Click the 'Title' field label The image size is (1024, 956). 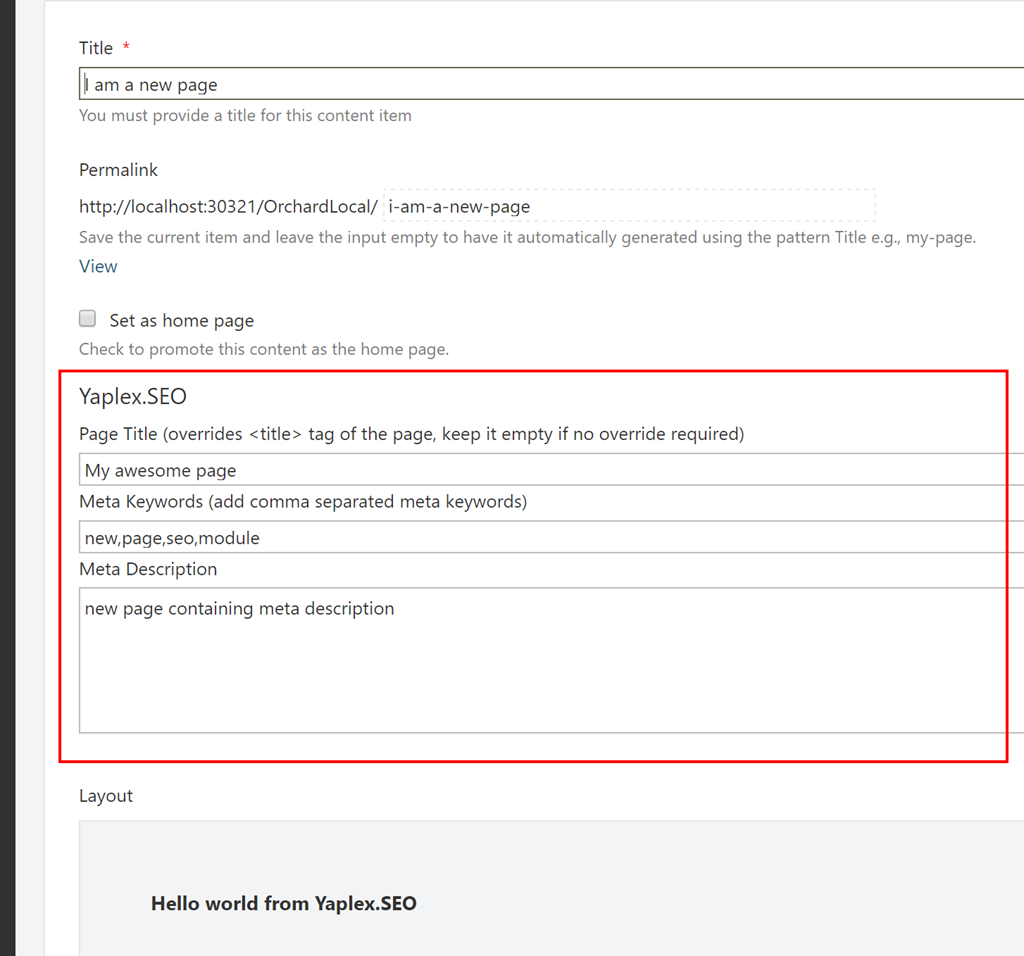[x=96, y=48]
